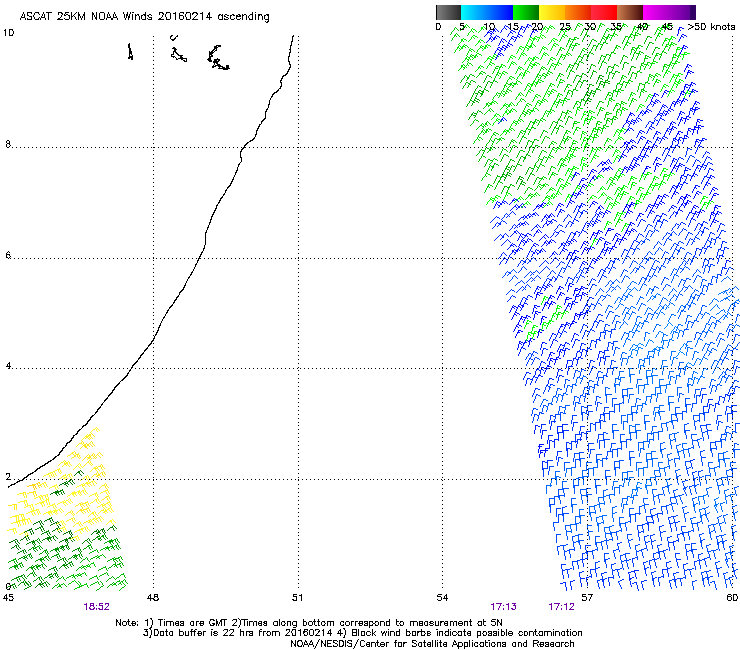The image size is (740, 650).
Task: Click the purple pass time '17:12'
Action: [x=562, y=607]
